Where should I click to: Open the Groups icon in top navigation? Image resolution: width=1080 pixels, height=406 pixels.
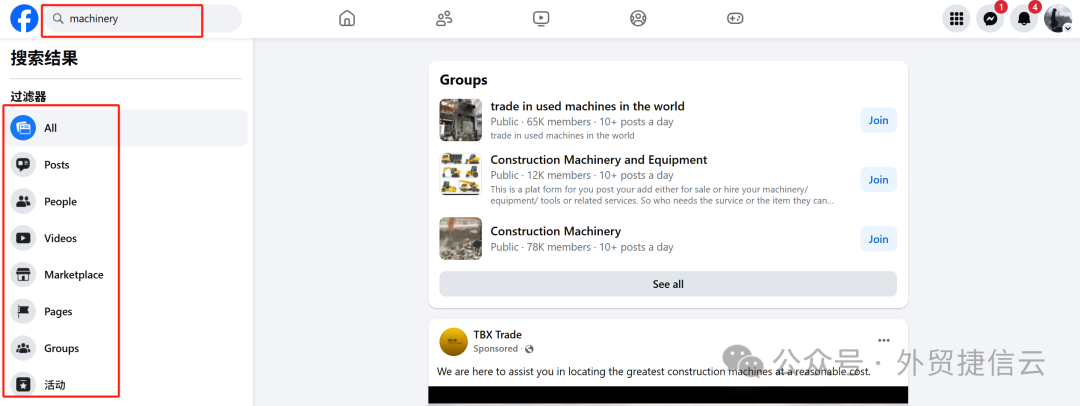coord(638,19)
